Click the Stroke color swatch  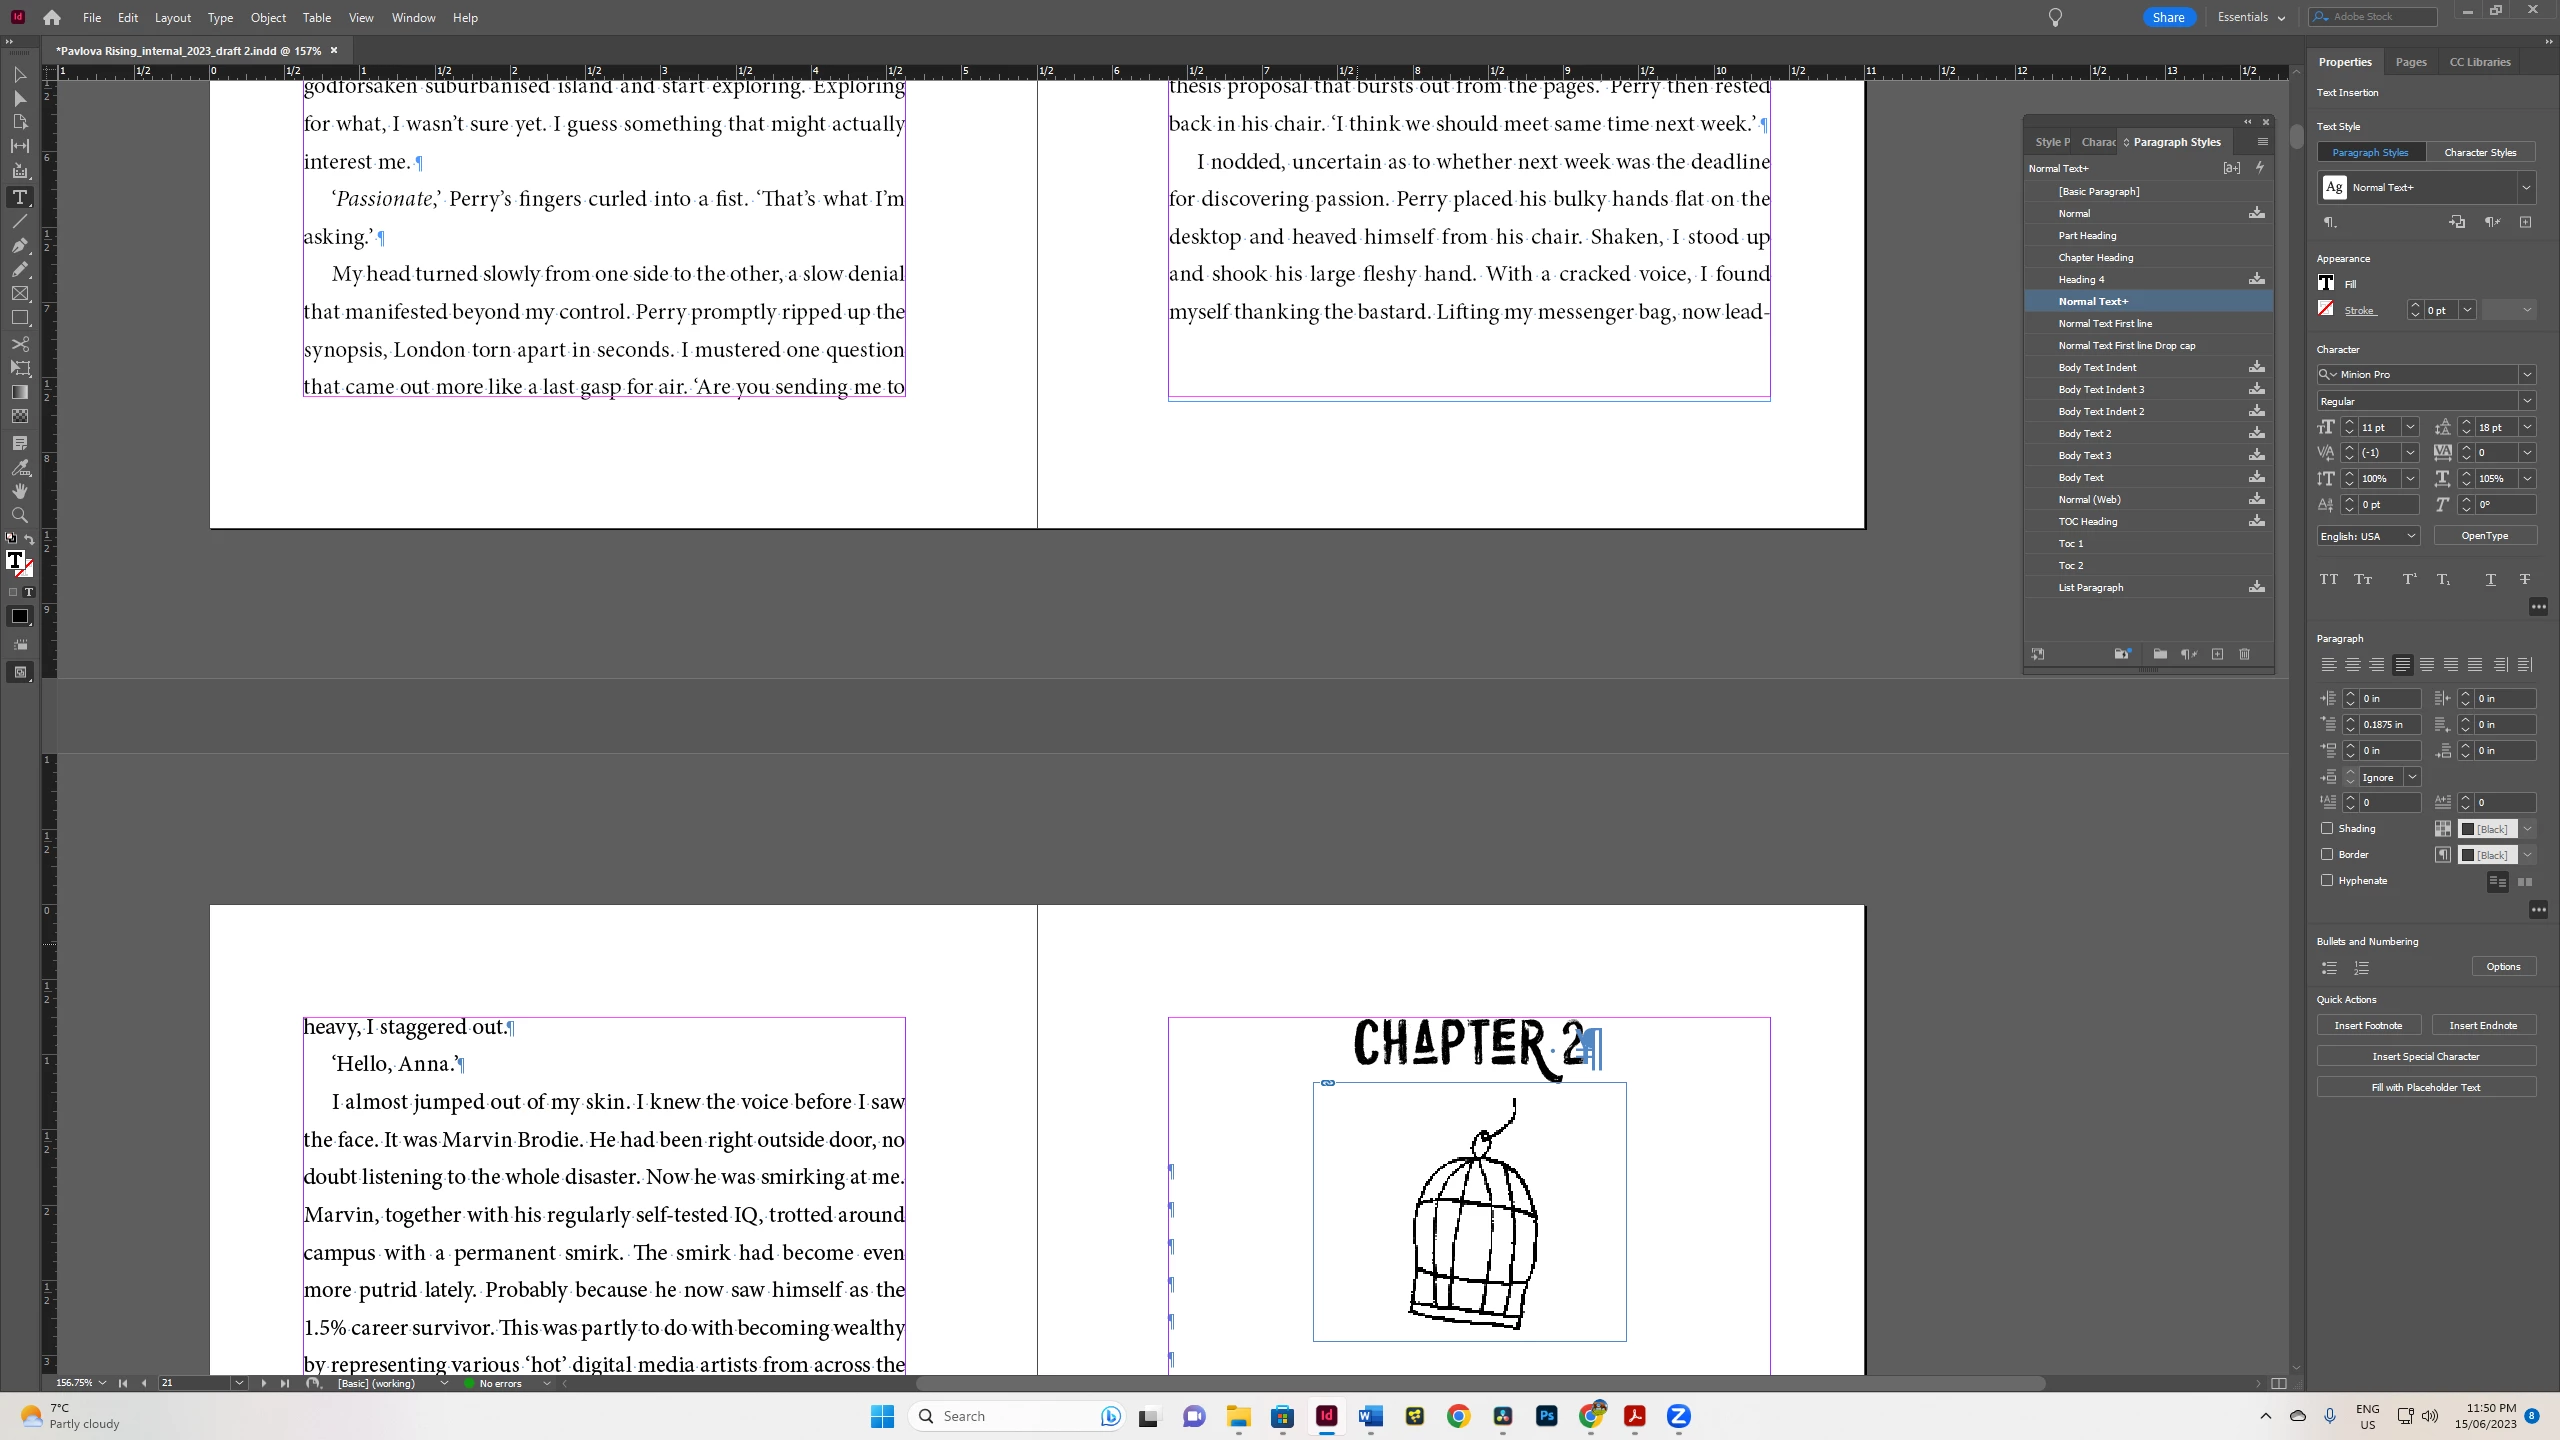click(2326, 309)
